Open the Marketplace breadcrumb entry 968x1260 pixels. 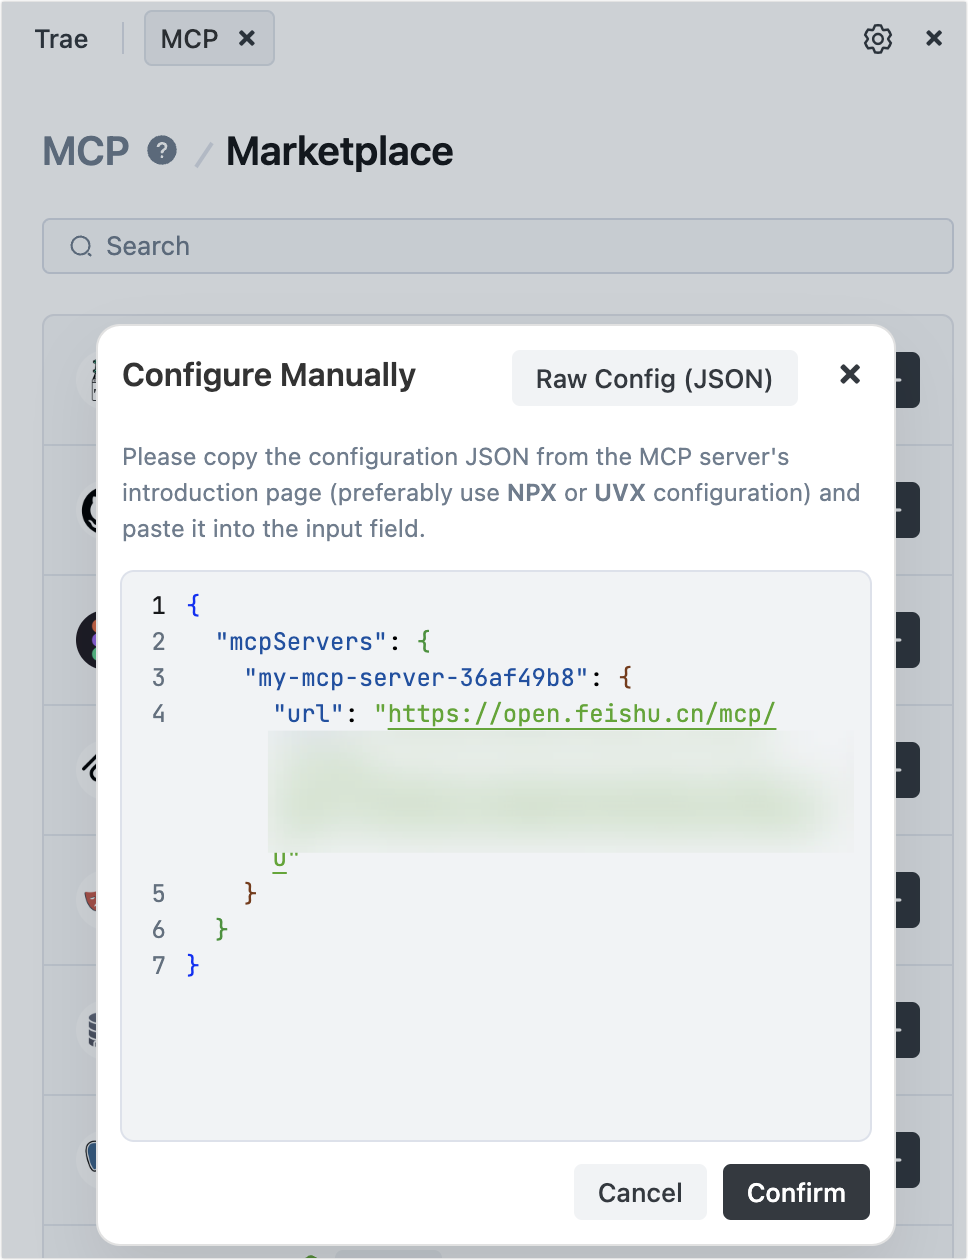pos(339,151)
